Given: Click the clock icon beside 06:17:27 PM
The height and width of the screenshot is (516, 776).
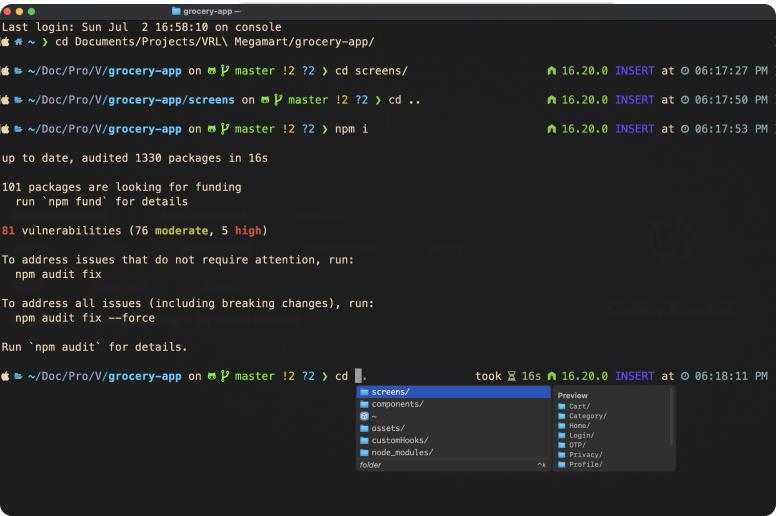Looking at the screenshot, I should [684, 71].
